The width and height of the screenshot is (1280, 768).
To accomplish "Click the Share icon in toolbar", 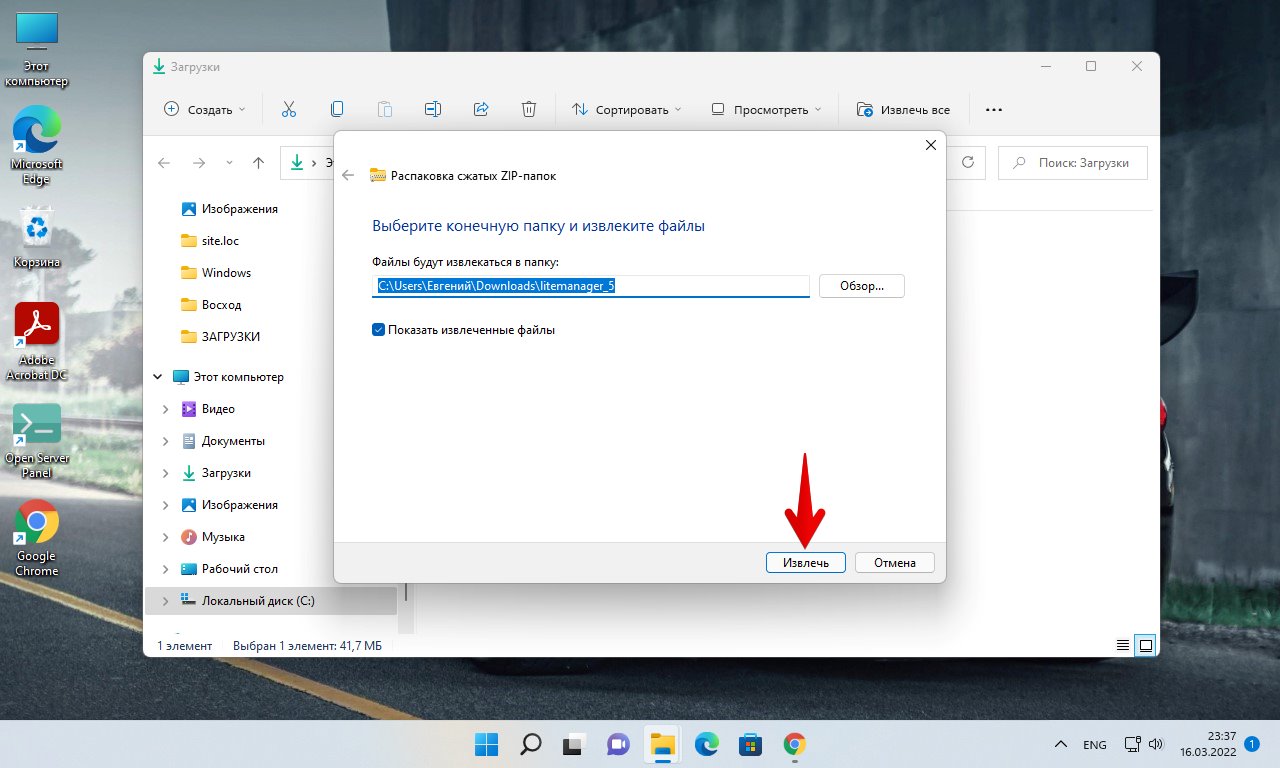I will click(480, 109).
